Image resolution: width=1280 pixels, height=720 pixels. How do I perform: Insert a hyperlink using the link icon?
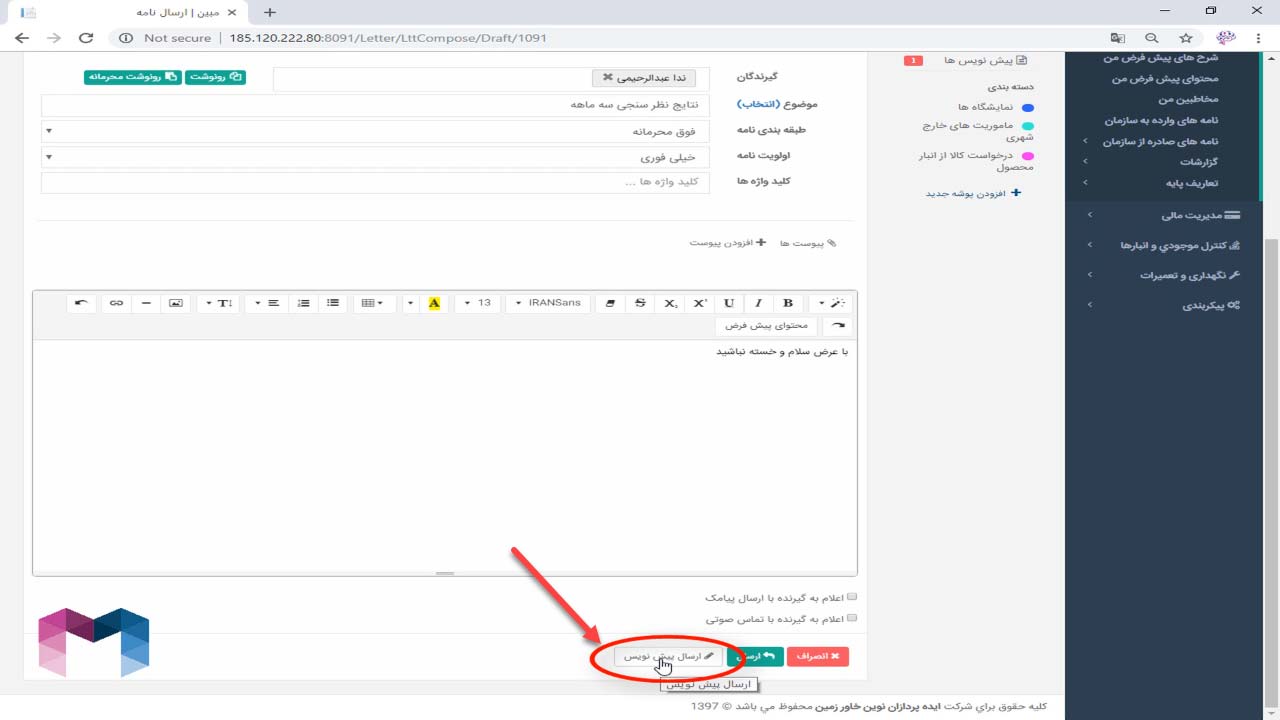pos(116,303)
